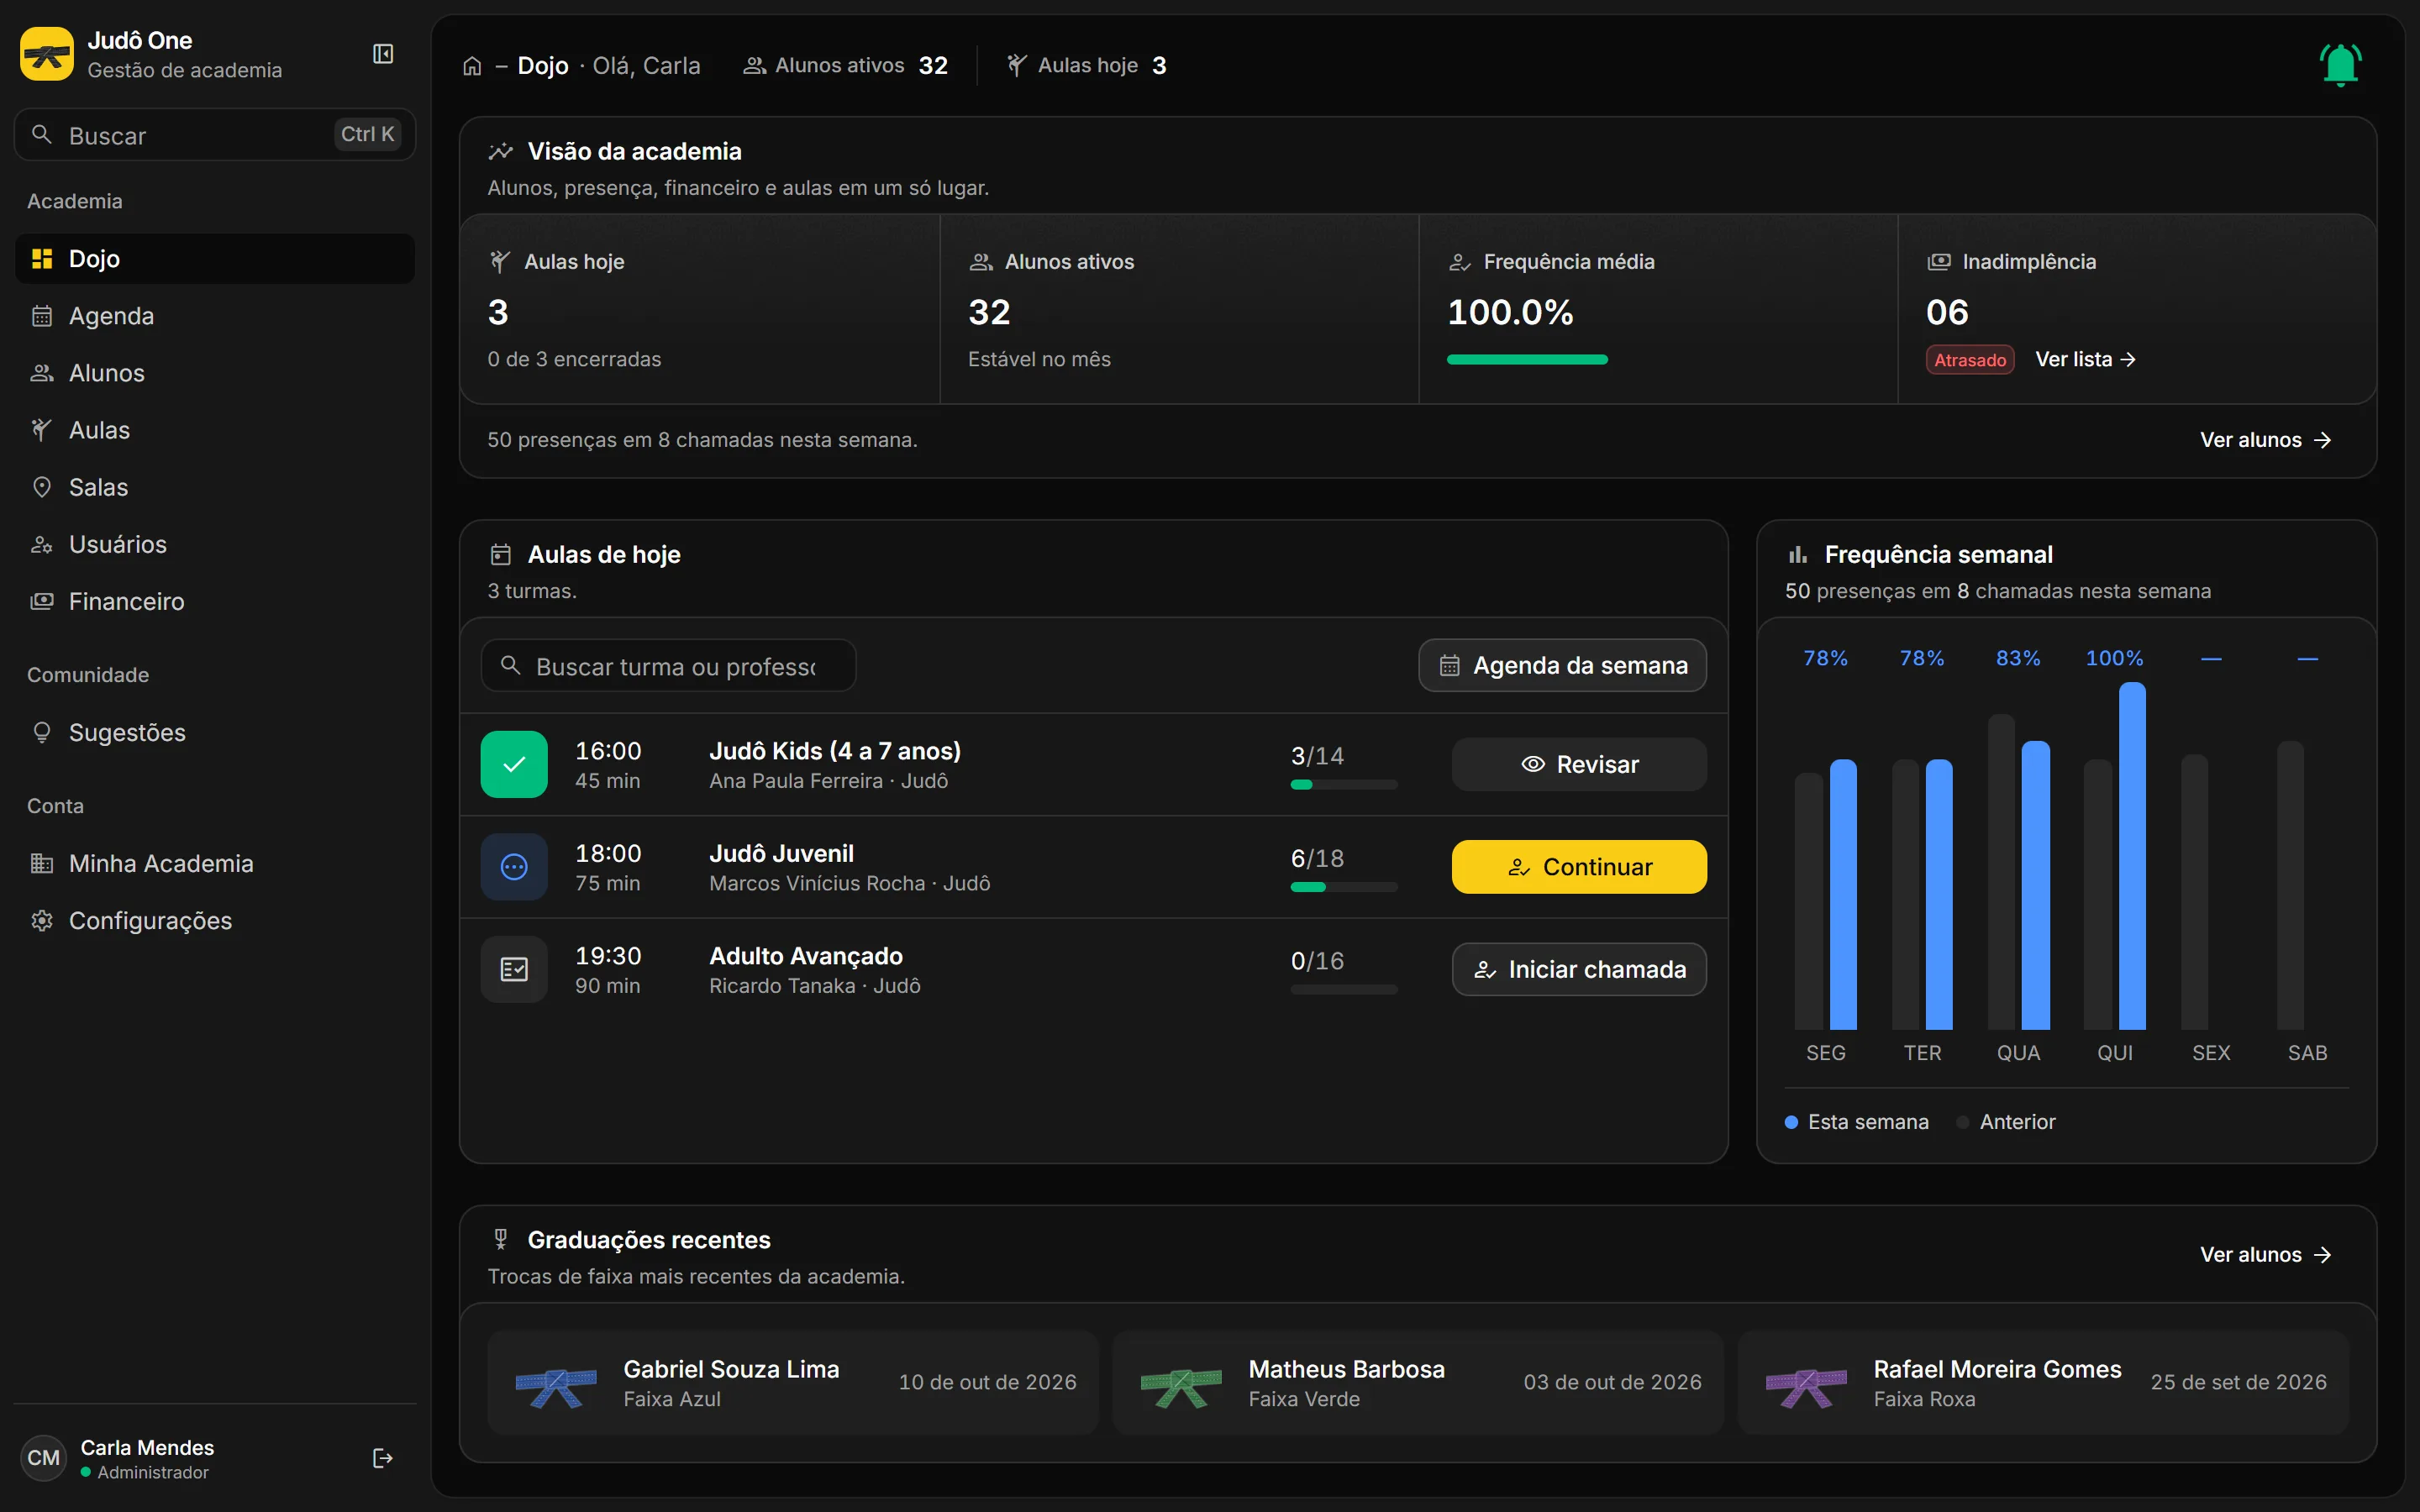Open Salas in the sidebar
This screenshot has width=2420, height=1512.
point(215,487)
